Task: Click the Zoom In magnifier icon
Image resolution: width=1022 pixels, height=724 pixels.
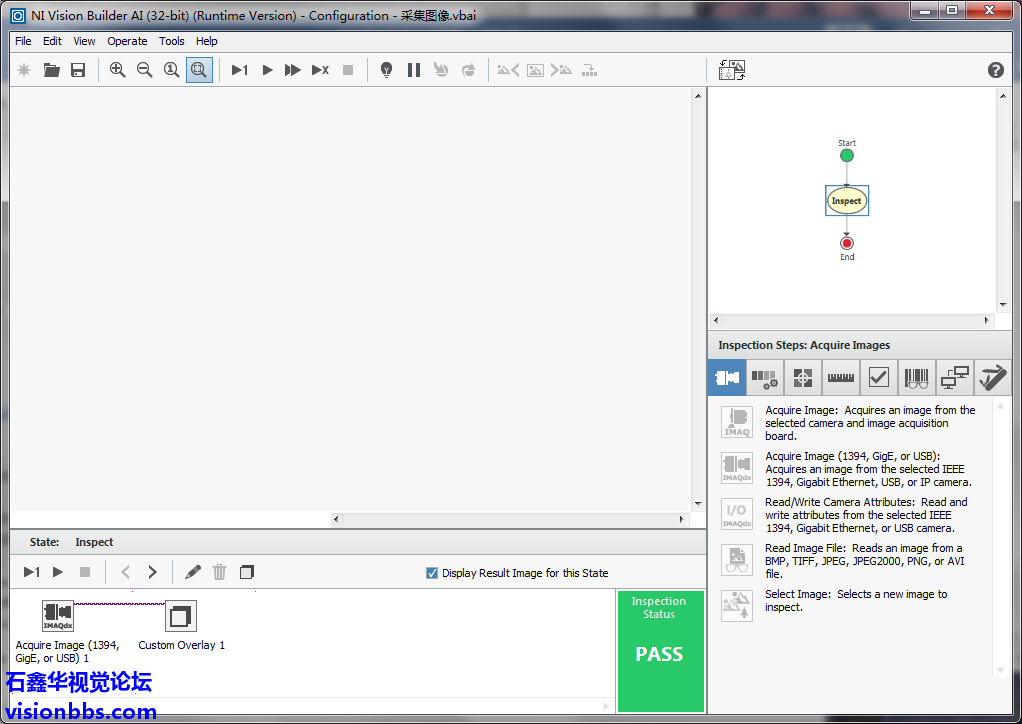Action: point(118,70)
